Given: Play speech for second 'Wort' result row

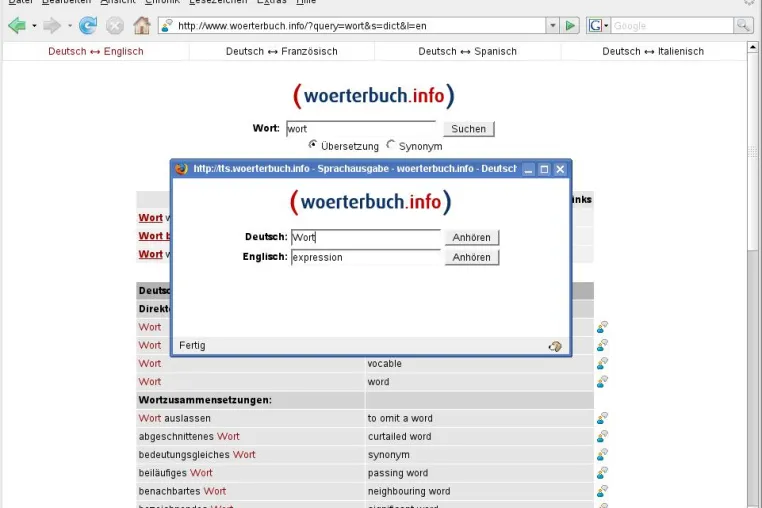Looking at the screenshot, I should (x=603, y=345).
